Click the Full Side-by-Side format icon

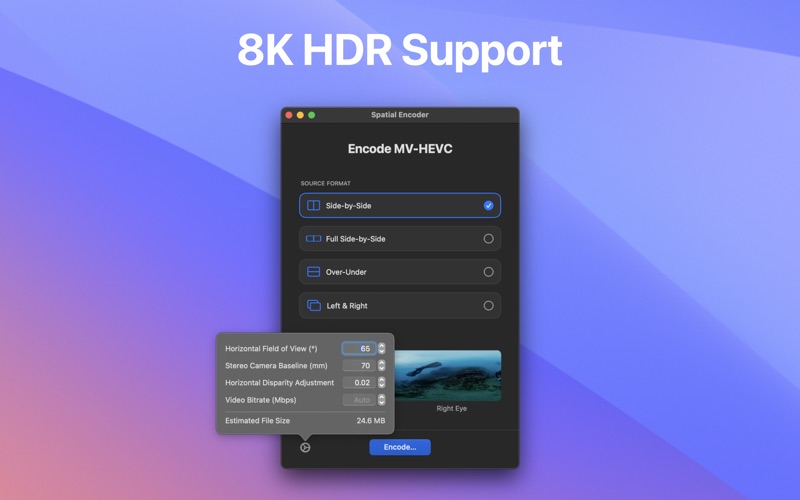(x=313, y=239)
